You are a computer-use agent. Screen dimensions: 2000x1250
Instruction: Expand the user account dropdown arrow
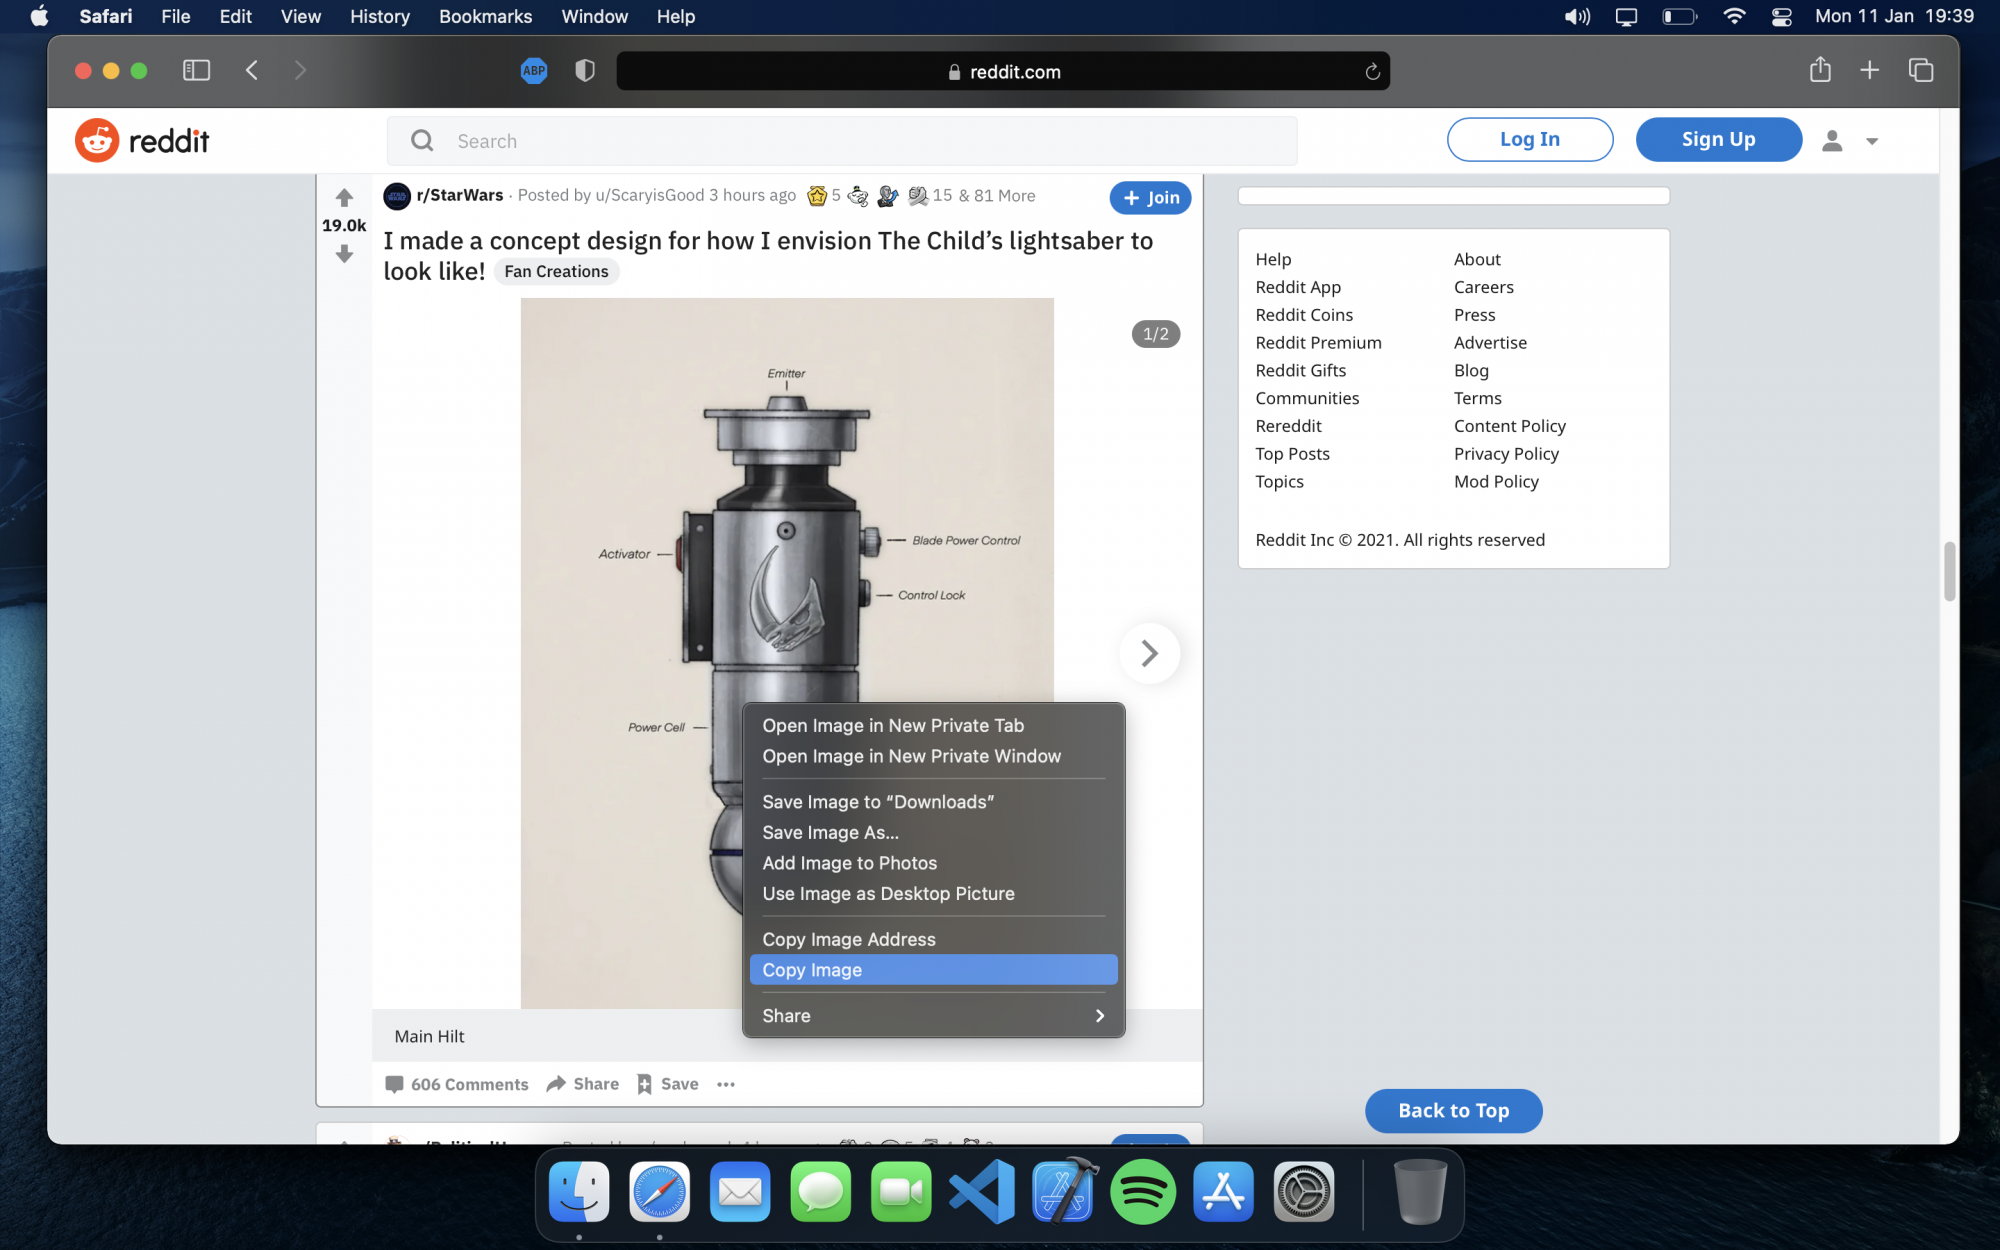tap(1872, 142)
